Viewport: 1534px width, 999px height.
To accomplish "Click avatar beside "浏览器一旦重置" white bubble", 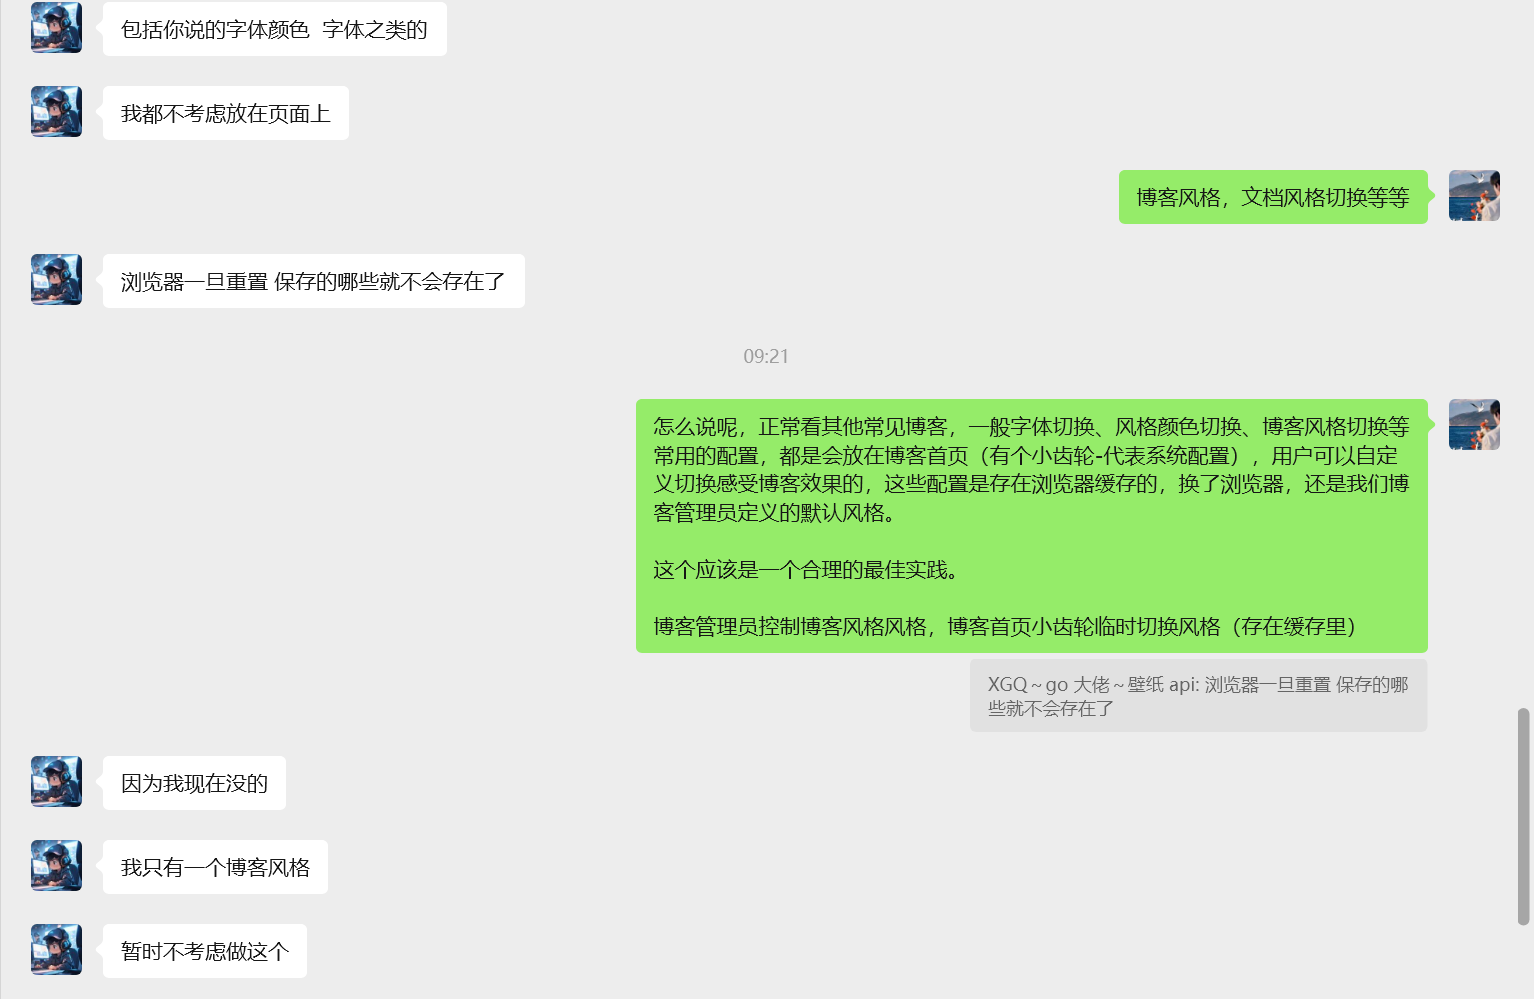I will click(x=56, y=279).
